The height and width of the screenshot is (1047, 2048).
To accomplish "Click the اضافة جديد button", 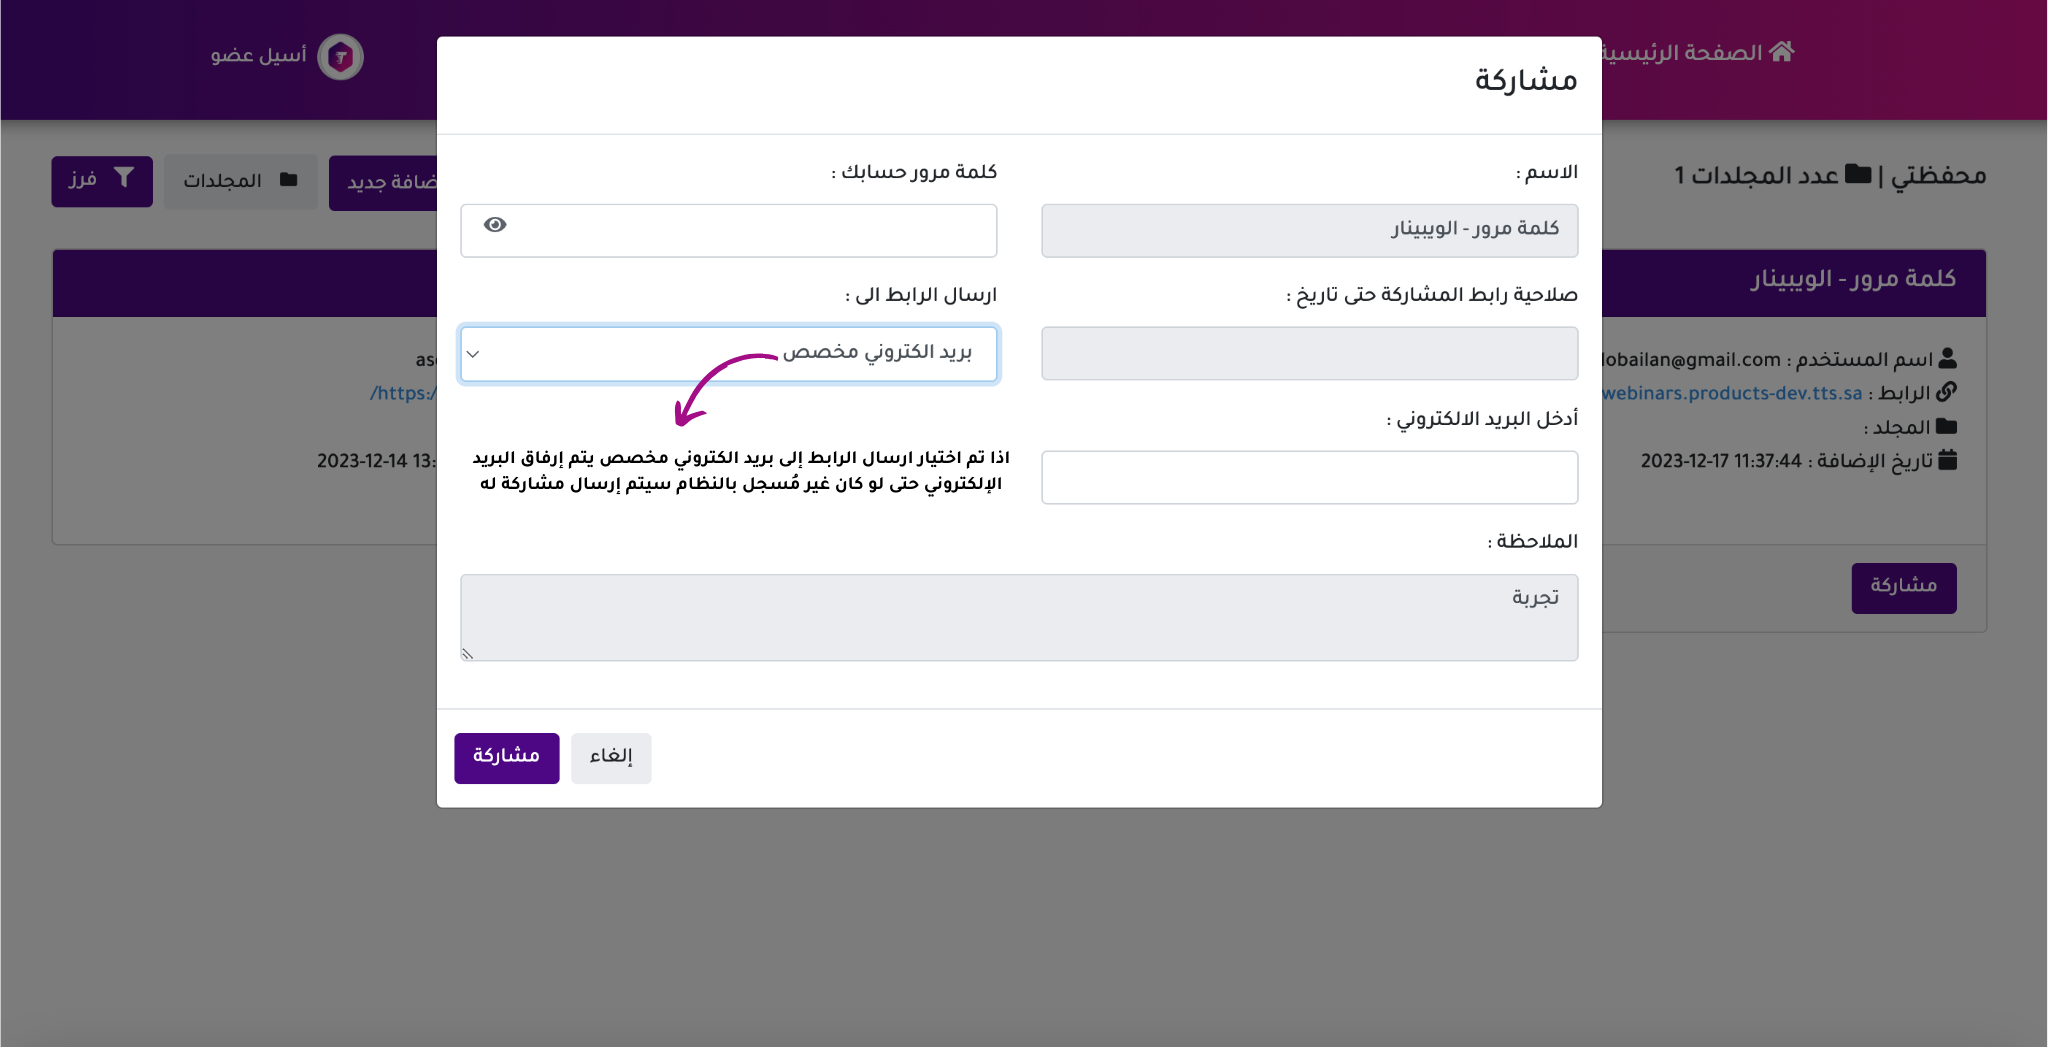I will coord(385,182).
